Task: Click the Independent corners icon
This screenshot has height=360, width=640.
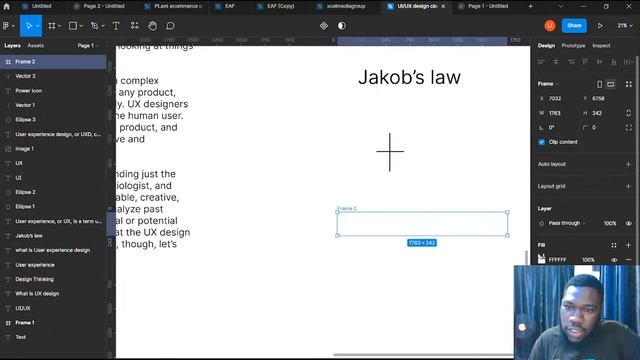Action: pos(629,128)
